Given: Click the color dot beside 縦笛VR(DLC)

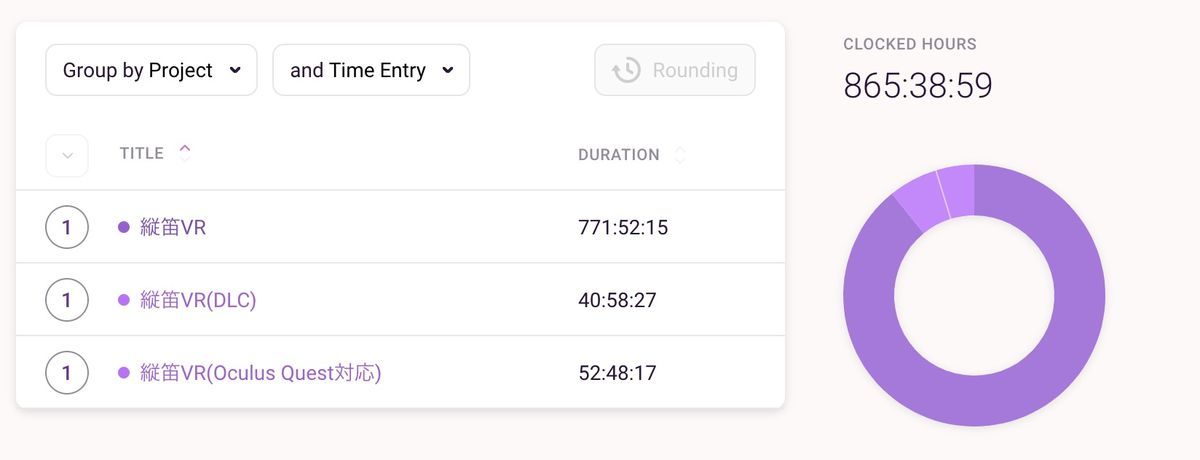Looking at the screenshot, I should pos(124,300).
